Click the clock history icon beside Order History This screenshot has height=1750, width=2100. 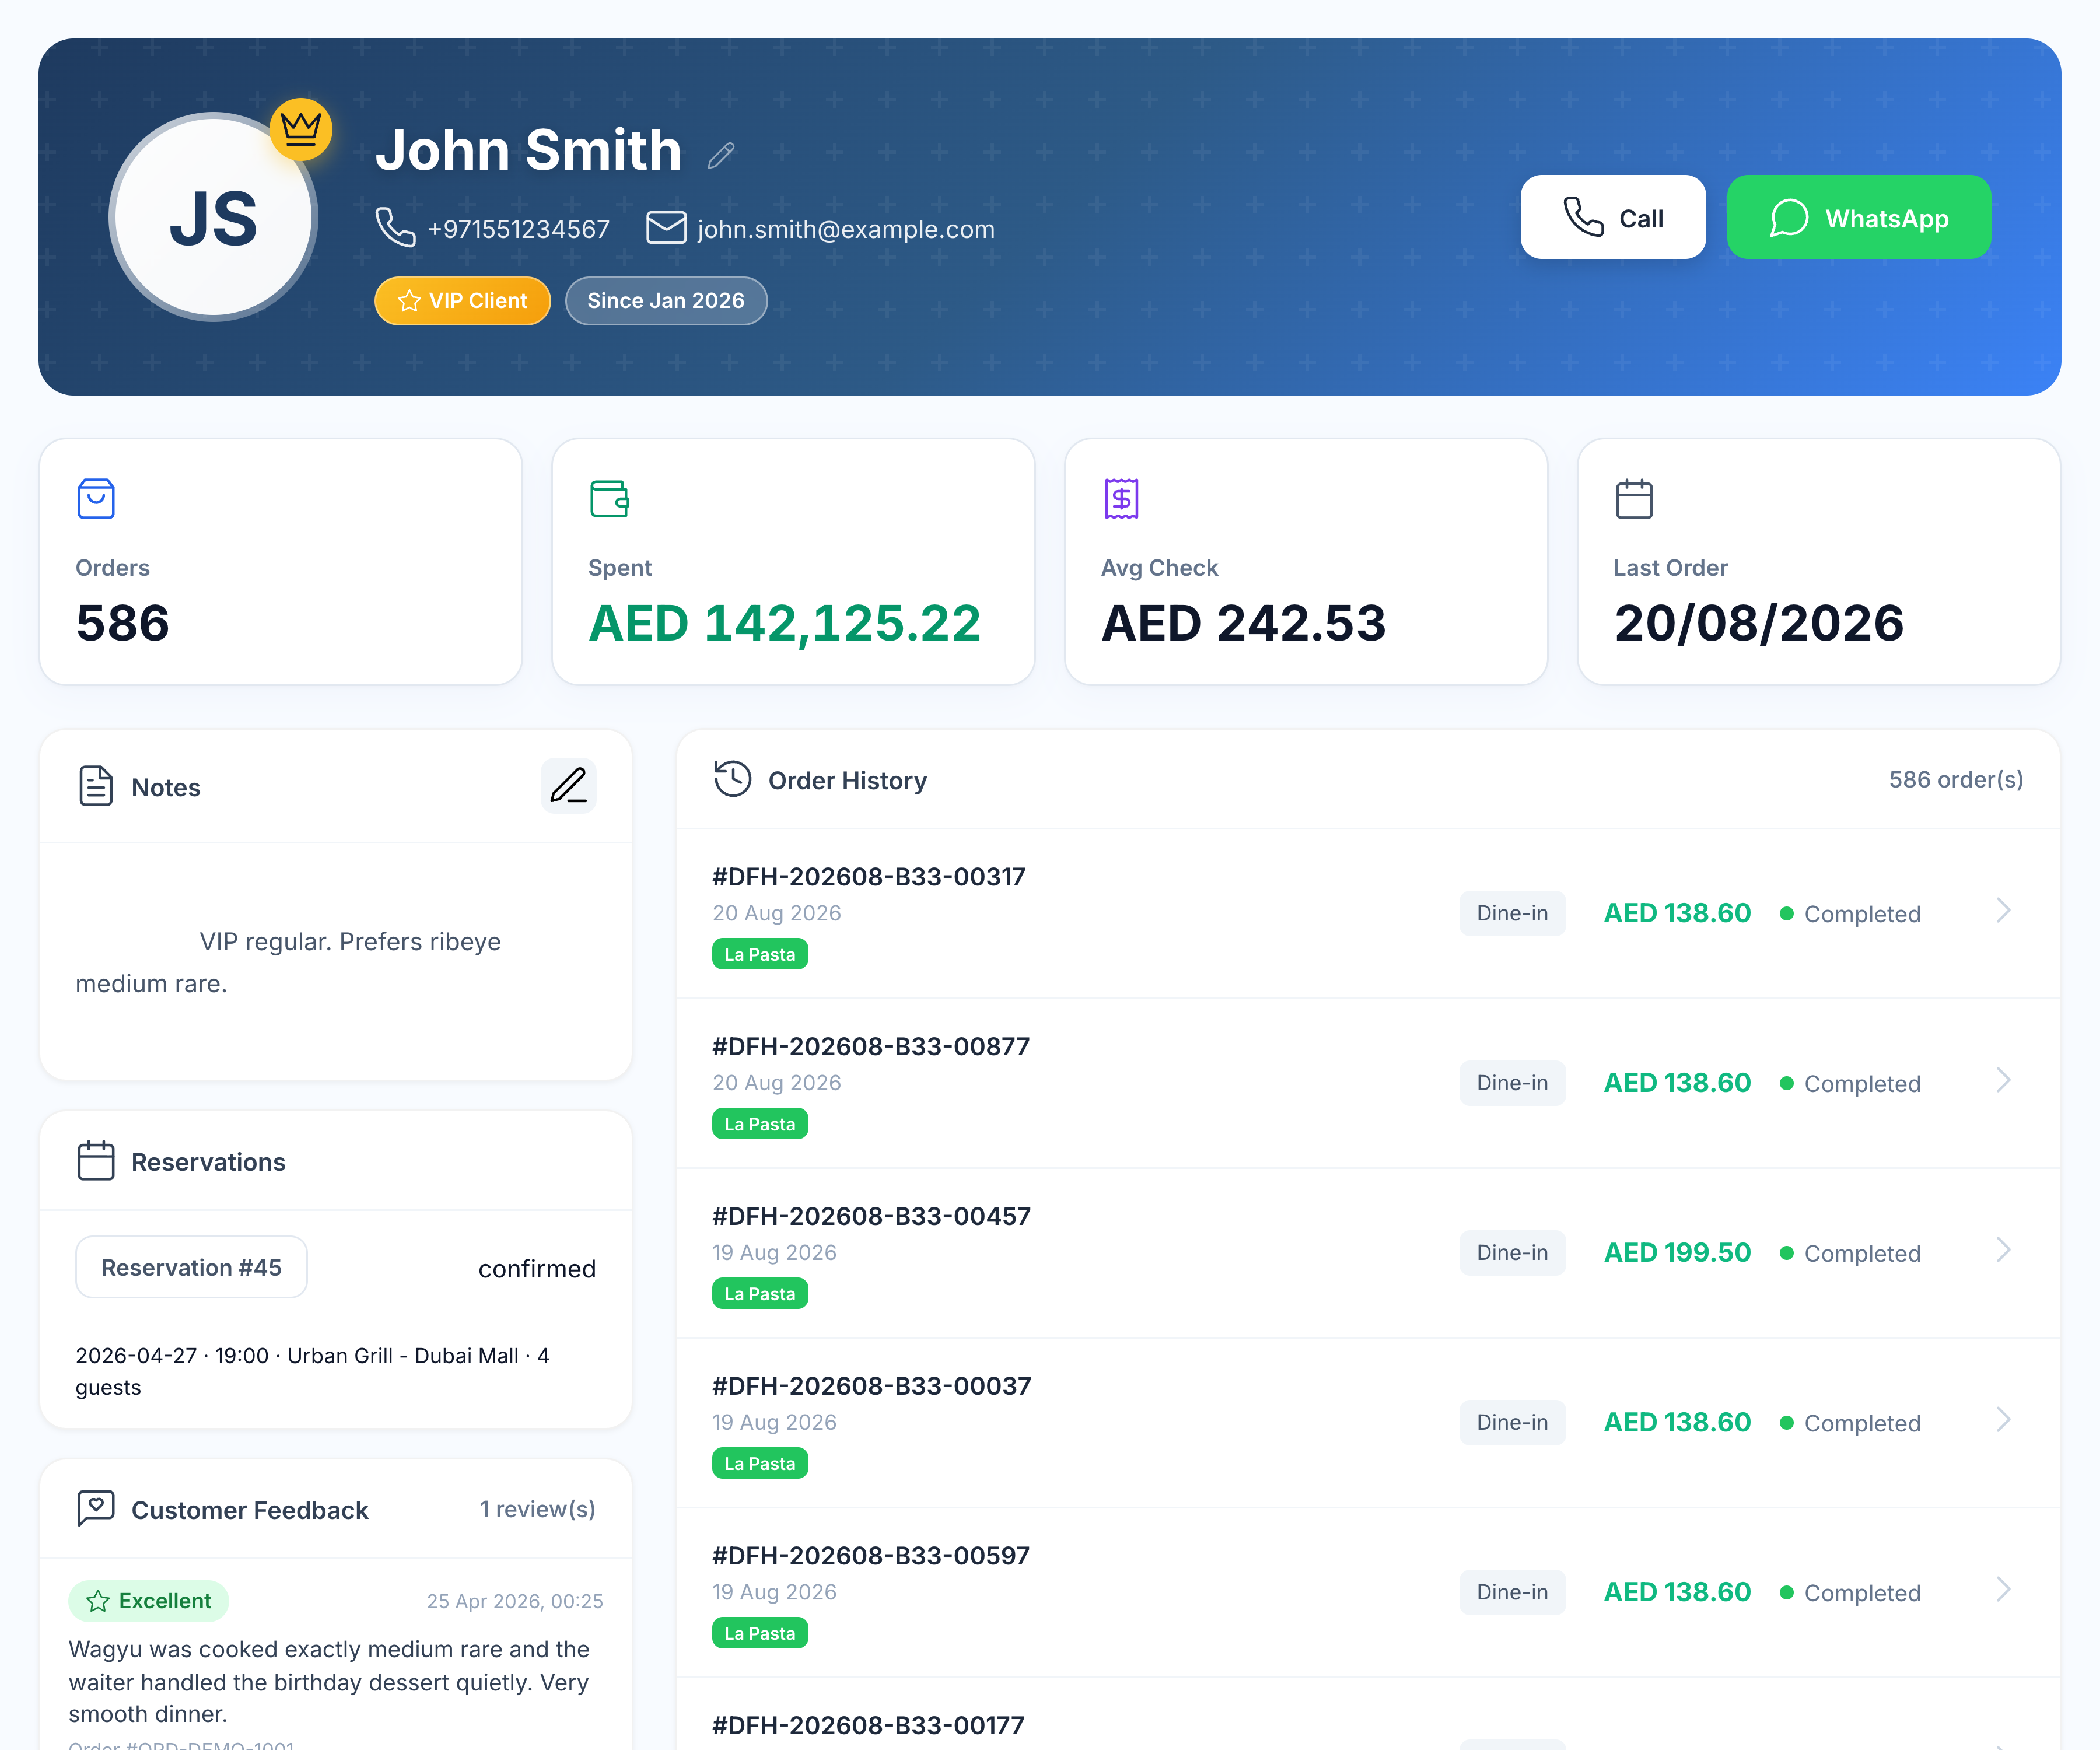733,779
